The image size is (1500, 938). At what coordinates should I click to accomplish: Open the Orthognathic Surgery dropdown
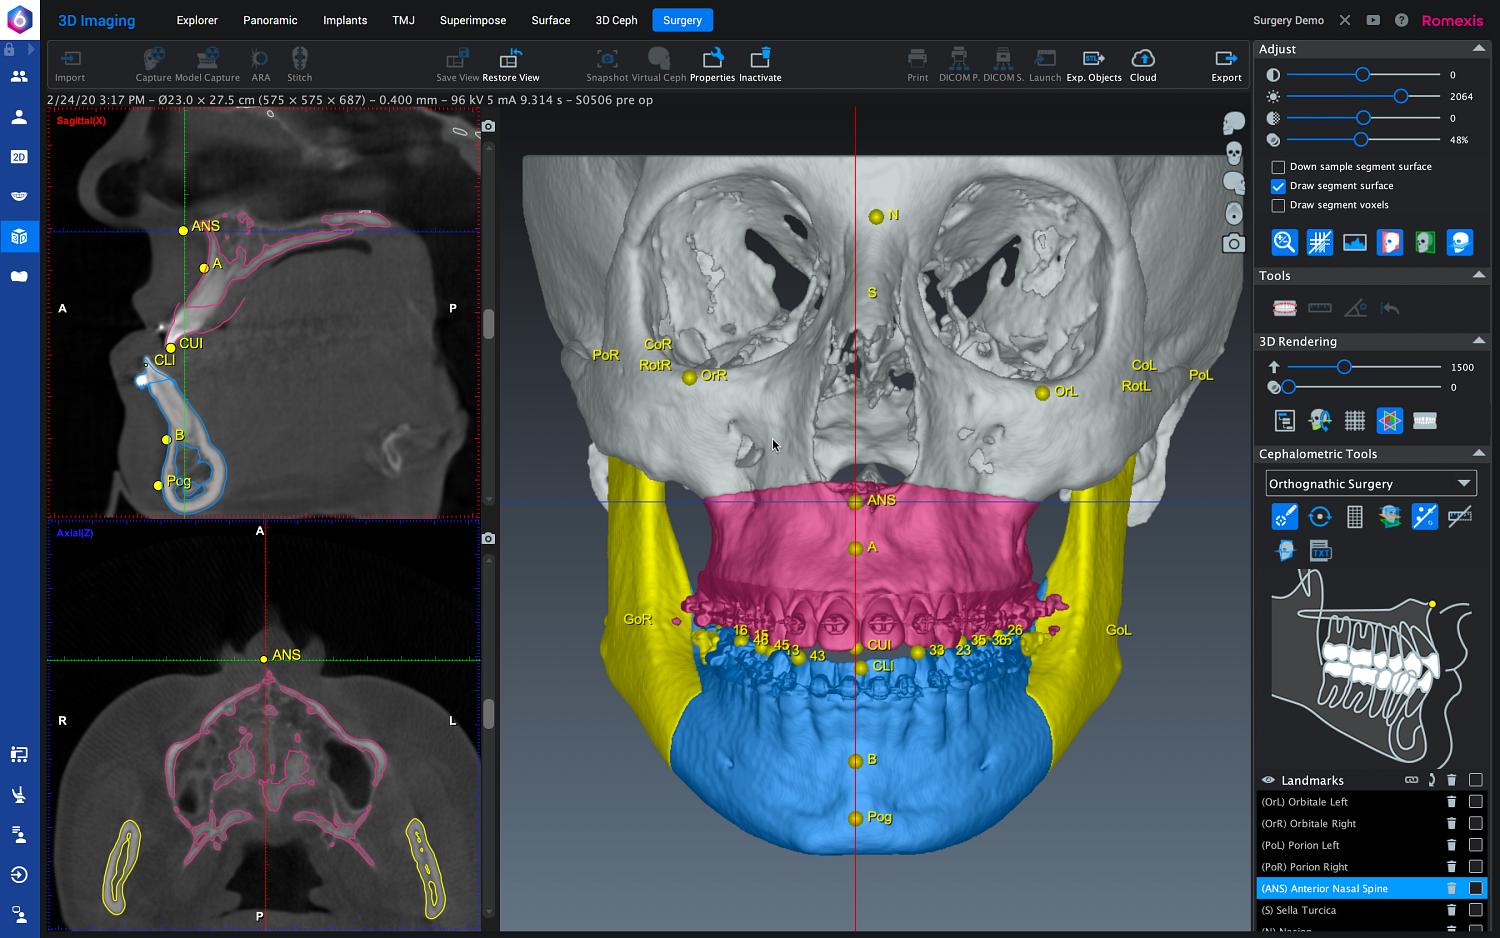coord(1370,484)
